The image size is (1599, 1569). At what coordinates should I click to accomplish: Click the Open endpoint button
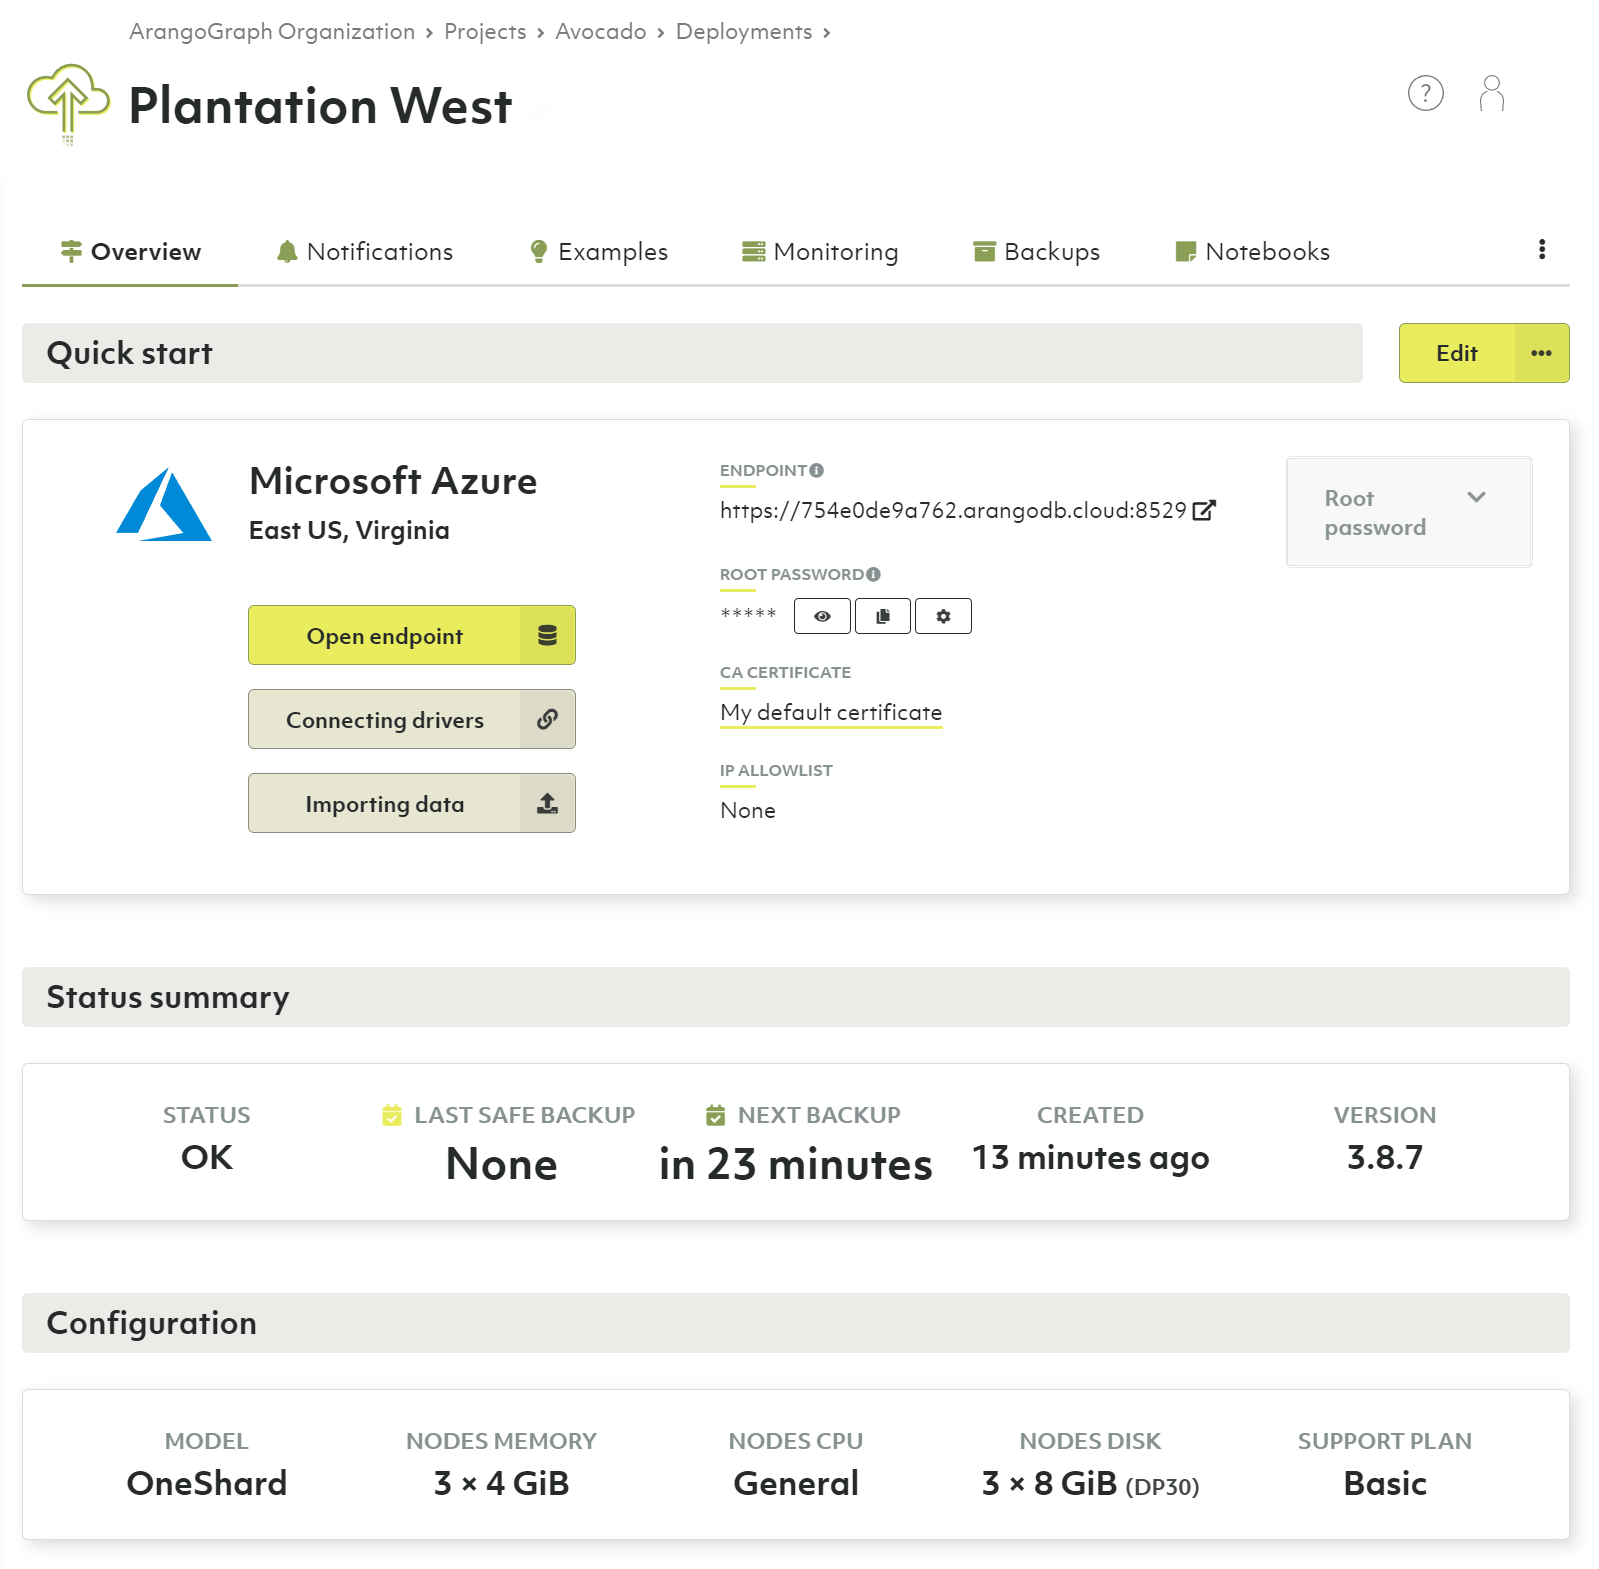pyautogui.click(x=411, y=635)
